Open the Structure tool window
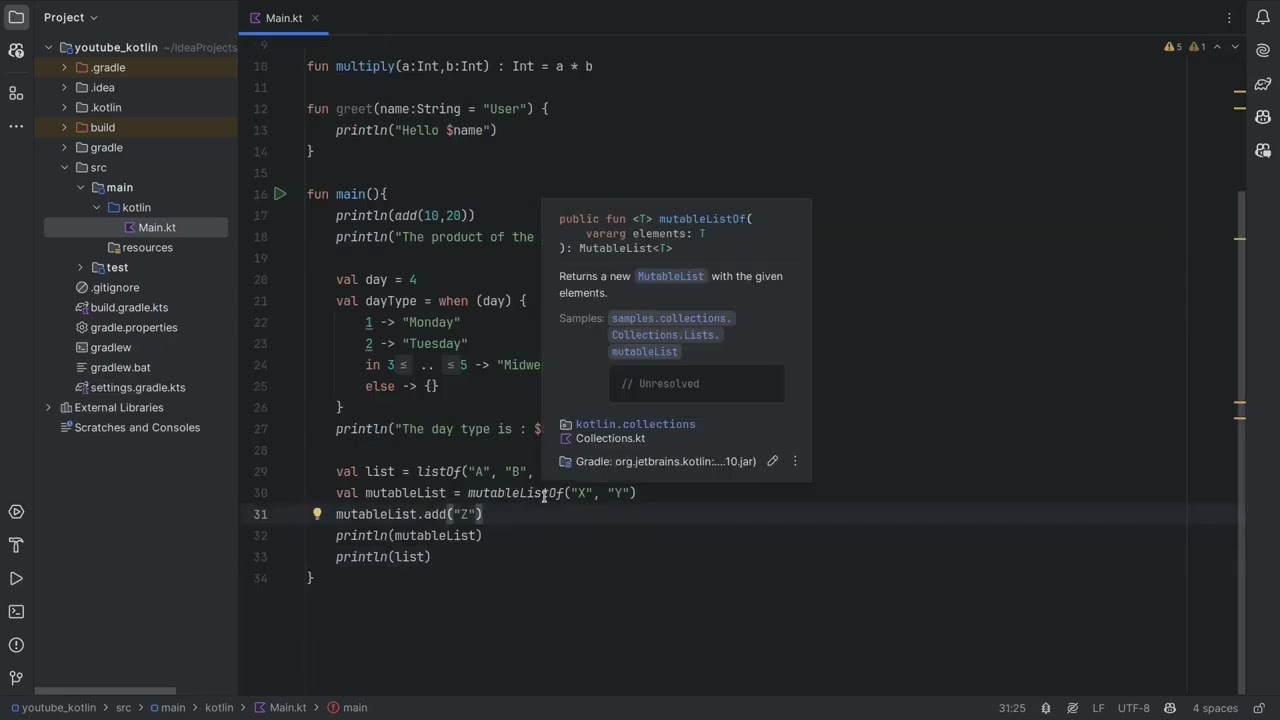Viewport: 1280px width, 720px height. pyautogui.click(x=16, y=93)
